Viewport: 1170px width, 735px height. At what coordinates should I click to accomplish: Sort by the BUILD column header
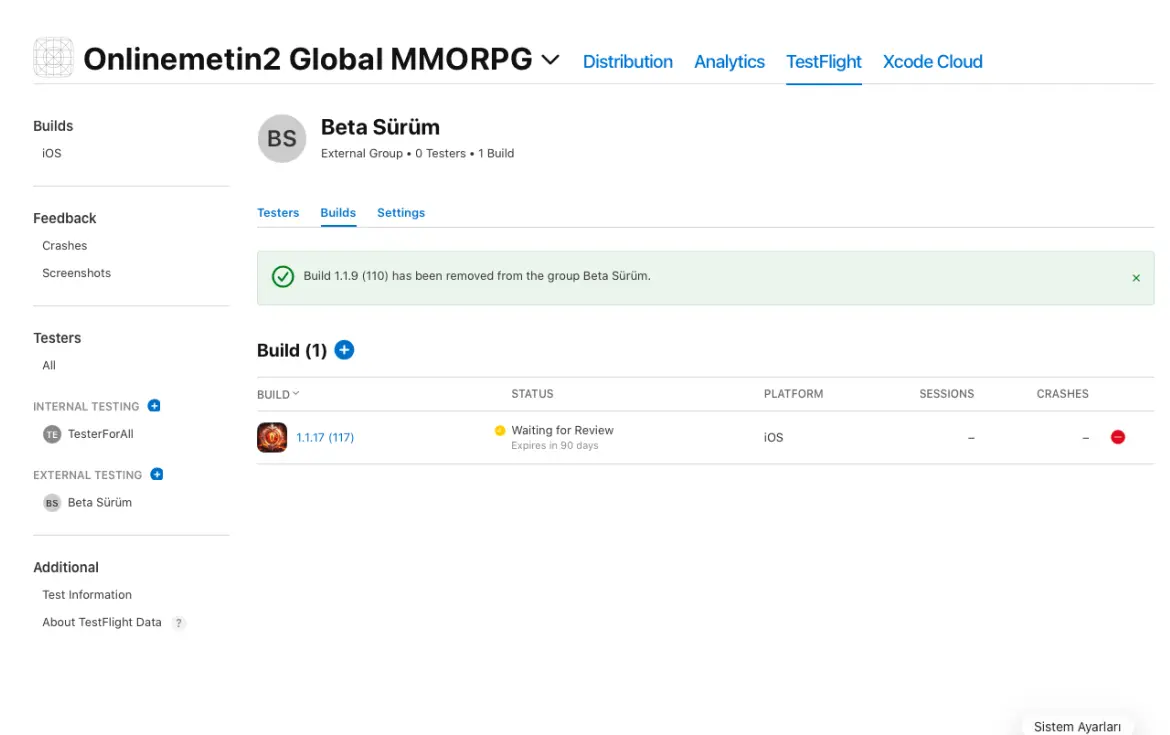tap(278, 394)
